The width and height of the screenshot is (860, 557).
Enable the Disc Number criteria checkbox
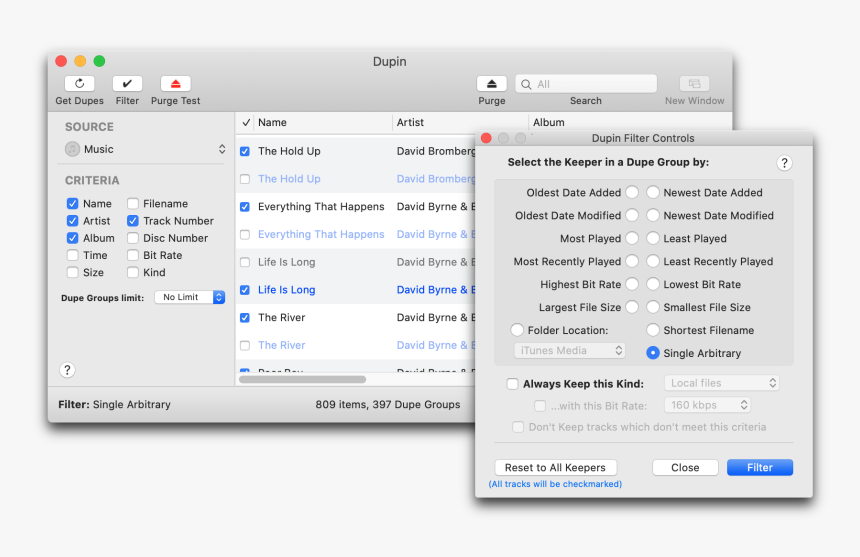tap(133, 238)
